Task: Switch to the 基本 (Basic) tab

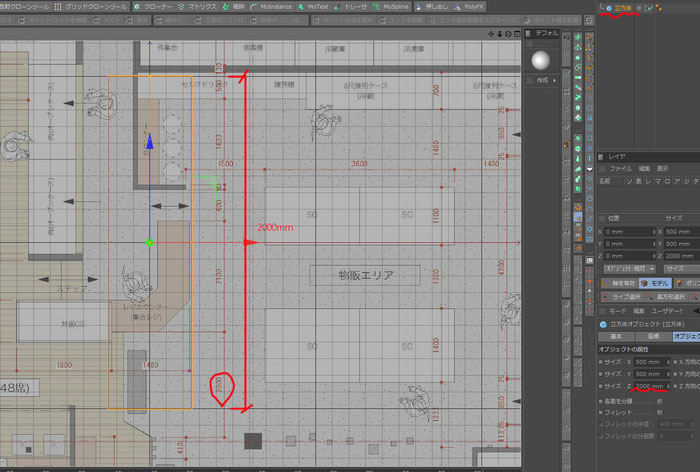Action: coord(616,336)
